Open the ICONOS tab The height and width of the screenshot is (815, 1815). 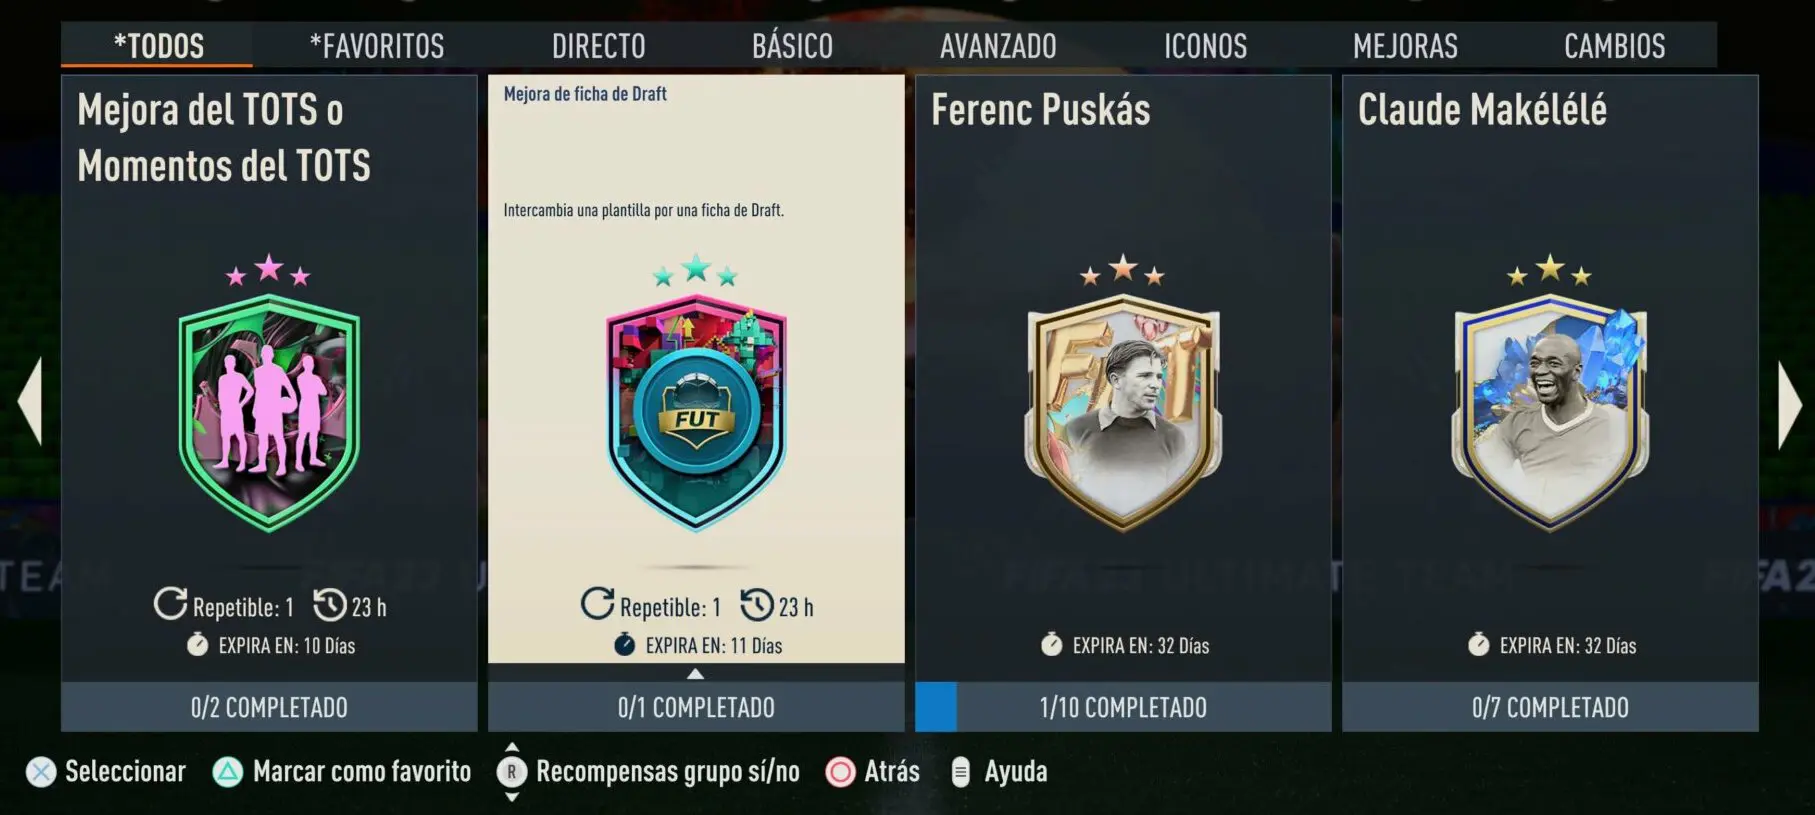pyautogui.click(x=1205, y=46)
